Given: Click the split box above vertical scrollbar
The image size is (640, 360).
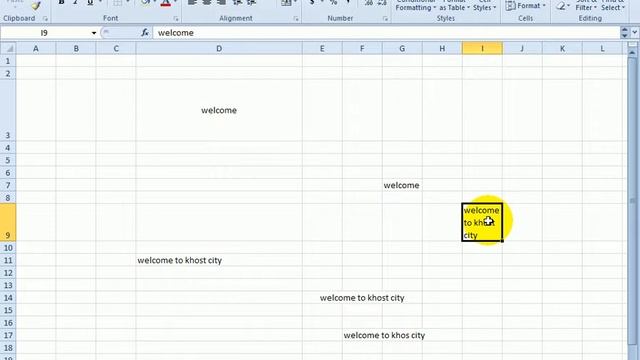Looking at the screenshot, I should [632, 45].
